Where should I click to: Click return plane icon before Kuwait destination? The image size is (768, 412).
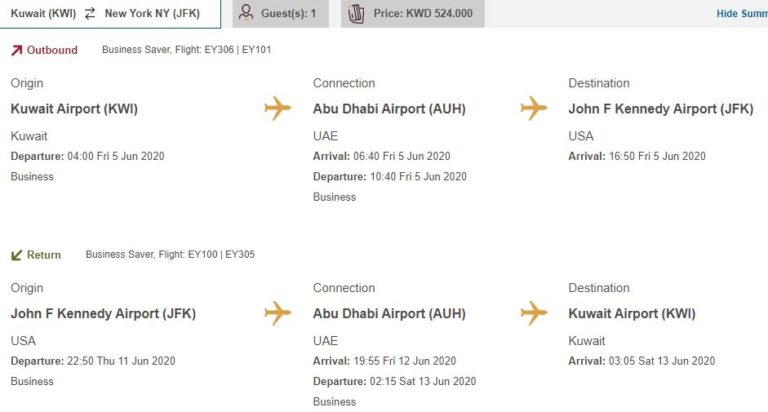tap(535, 313)
